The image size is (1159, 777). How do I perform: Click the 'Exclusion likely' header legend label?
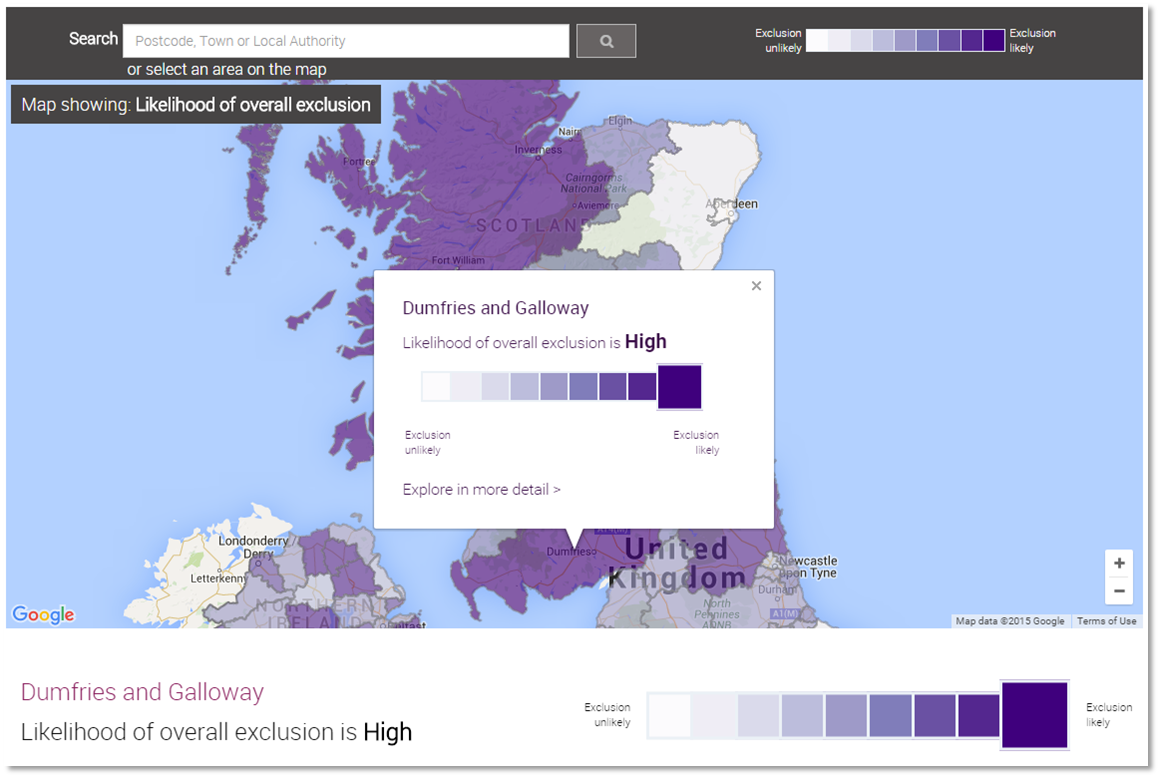pos(1033,41)
